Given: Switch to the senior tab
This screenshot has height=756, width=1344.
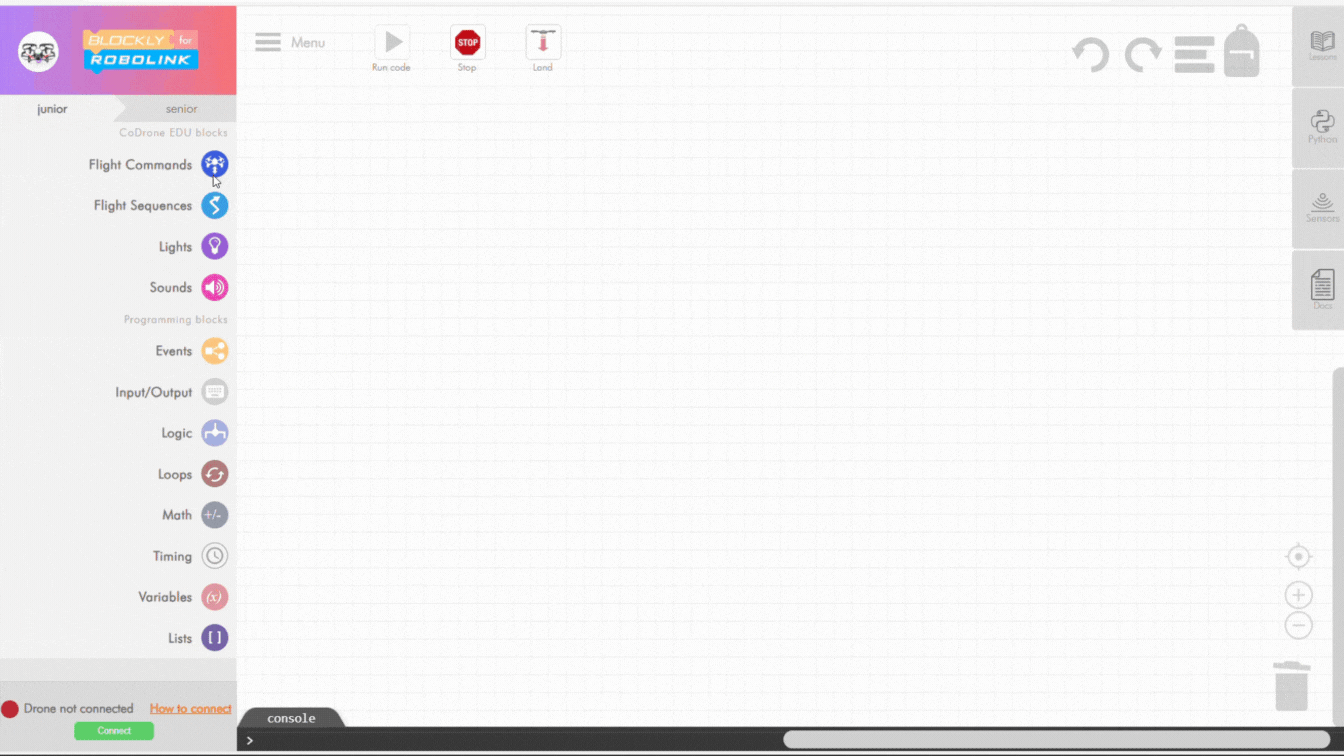Looking at the screenshot, I should coord(181,109).
